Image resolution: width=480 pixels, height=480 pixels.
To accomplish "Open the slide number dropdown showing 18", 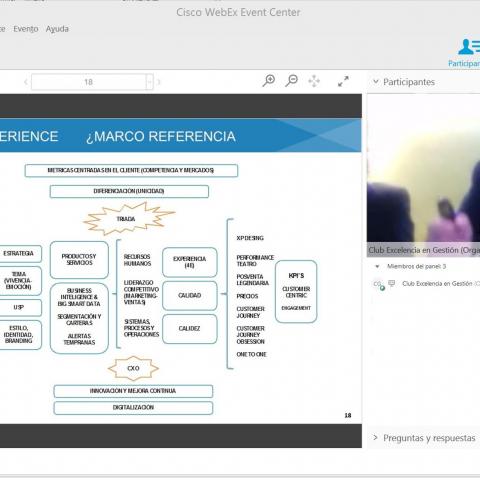I will pos(150,82).
